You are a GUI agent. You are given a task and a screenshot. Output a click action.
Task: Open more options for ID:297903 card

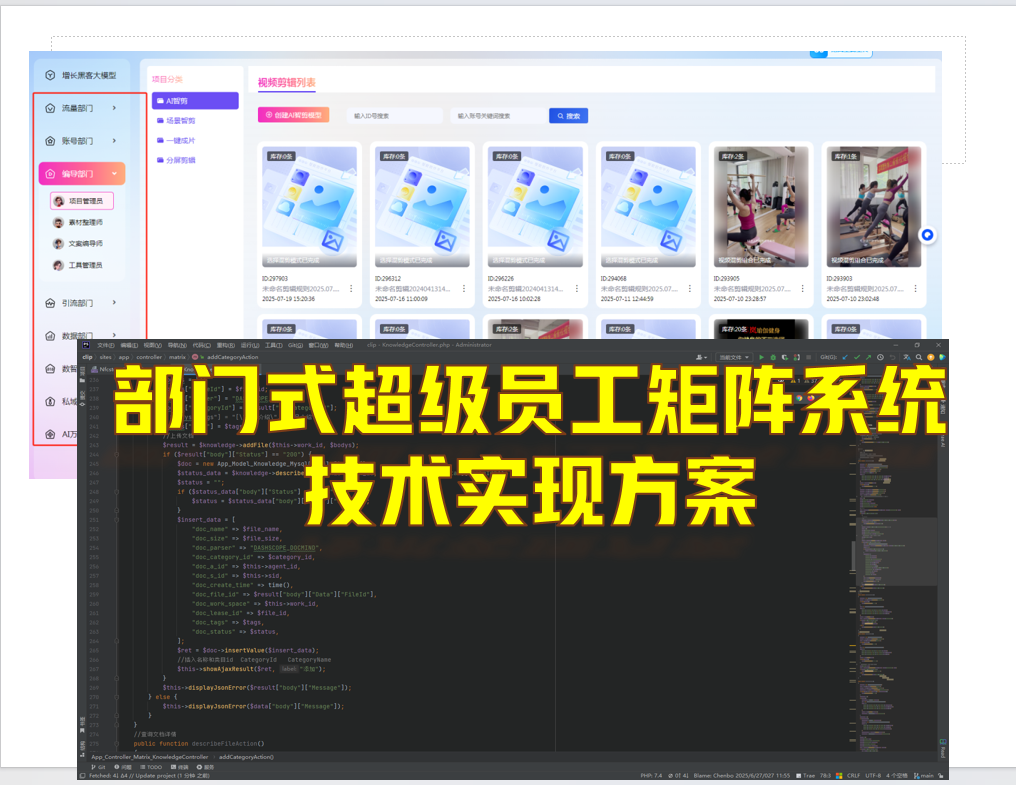coord(351,288)
